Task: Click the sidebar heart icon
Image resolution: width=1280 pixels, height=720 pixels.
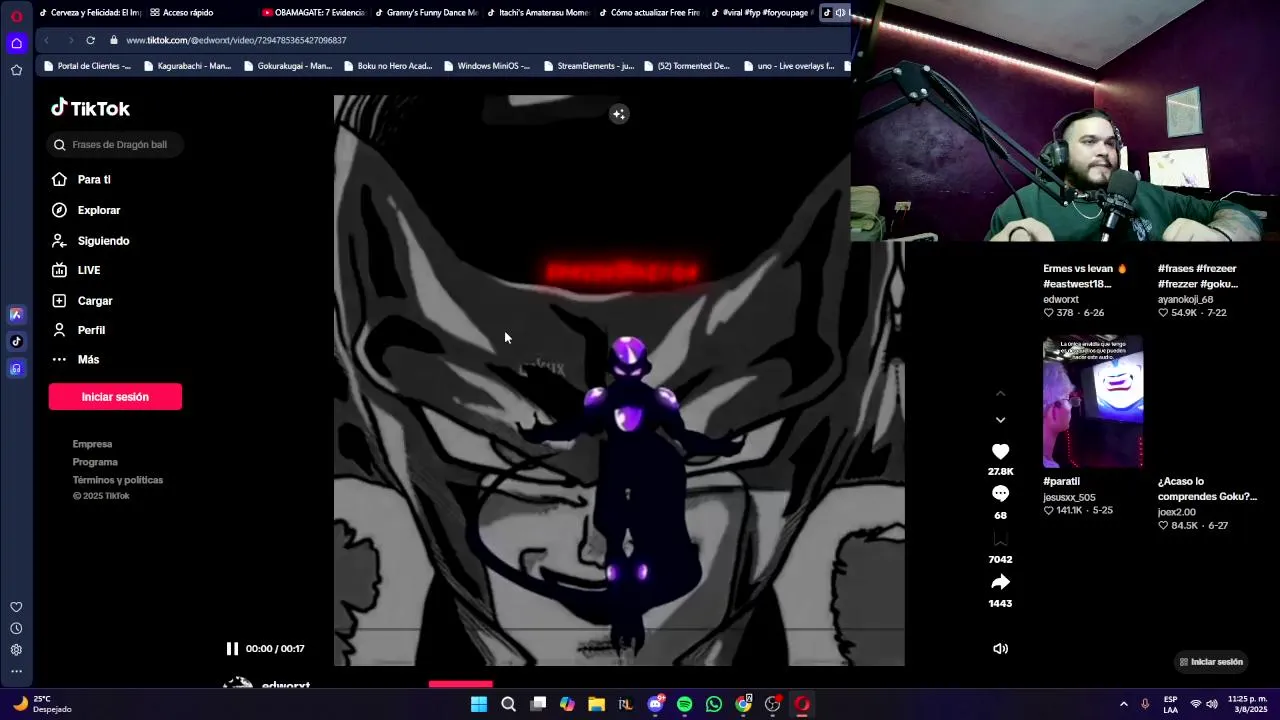Action: pos(16,607)
